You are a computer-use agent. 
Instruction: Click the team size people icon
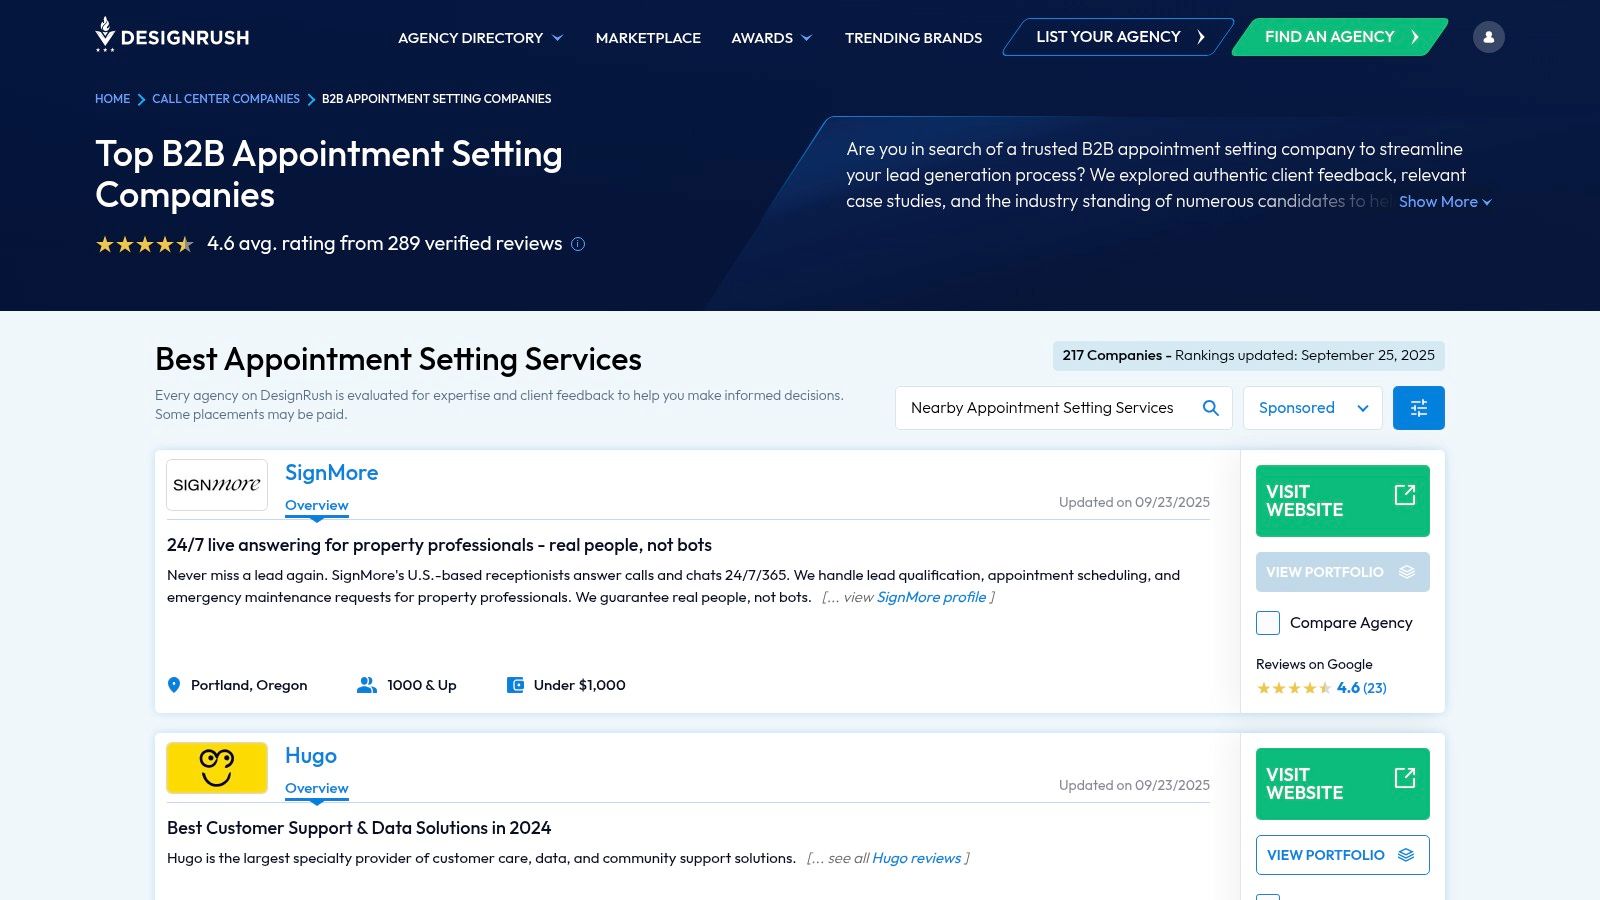click(367, 685)
